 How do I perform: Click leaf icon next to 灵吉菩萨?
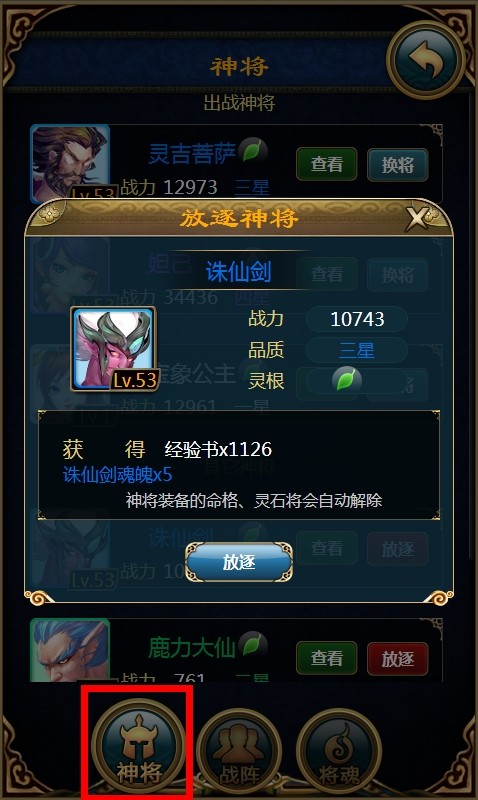click(253, 151)
